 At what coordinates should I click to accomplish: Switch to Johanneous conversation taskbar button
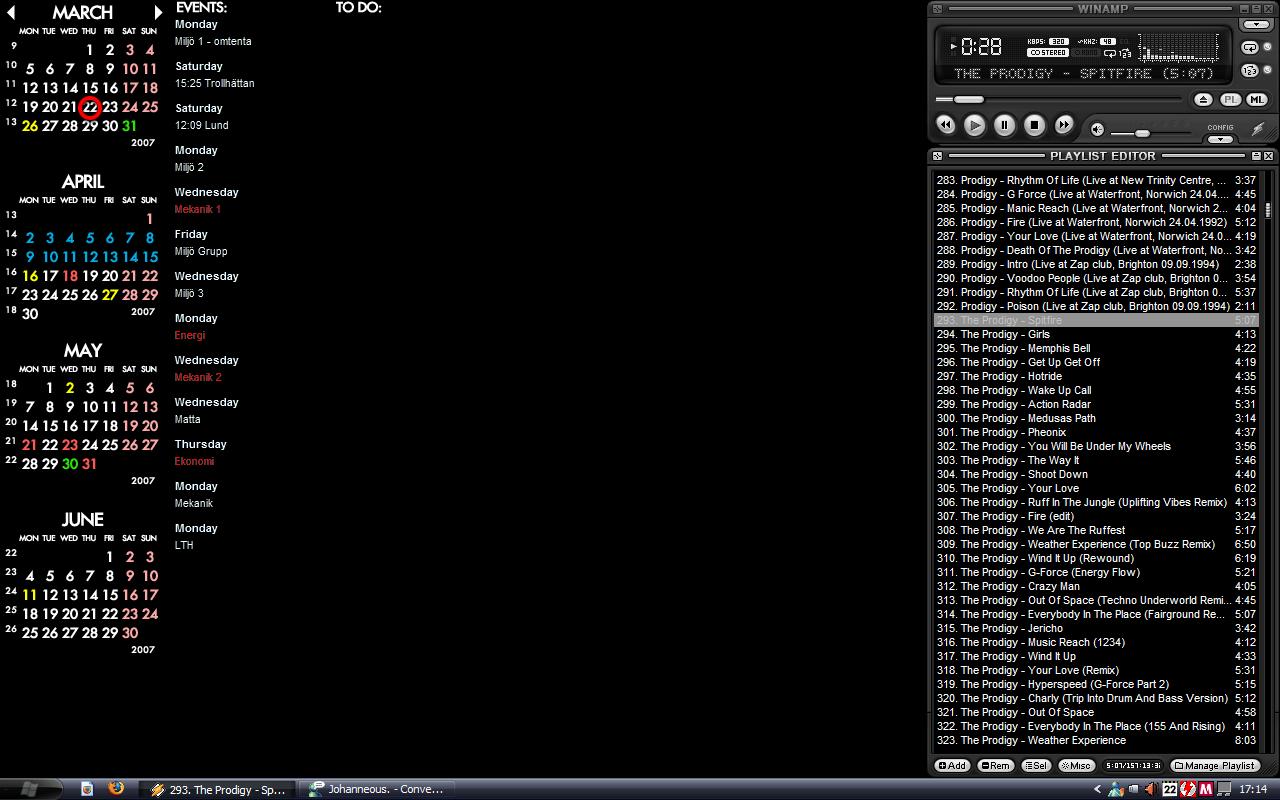377,789
